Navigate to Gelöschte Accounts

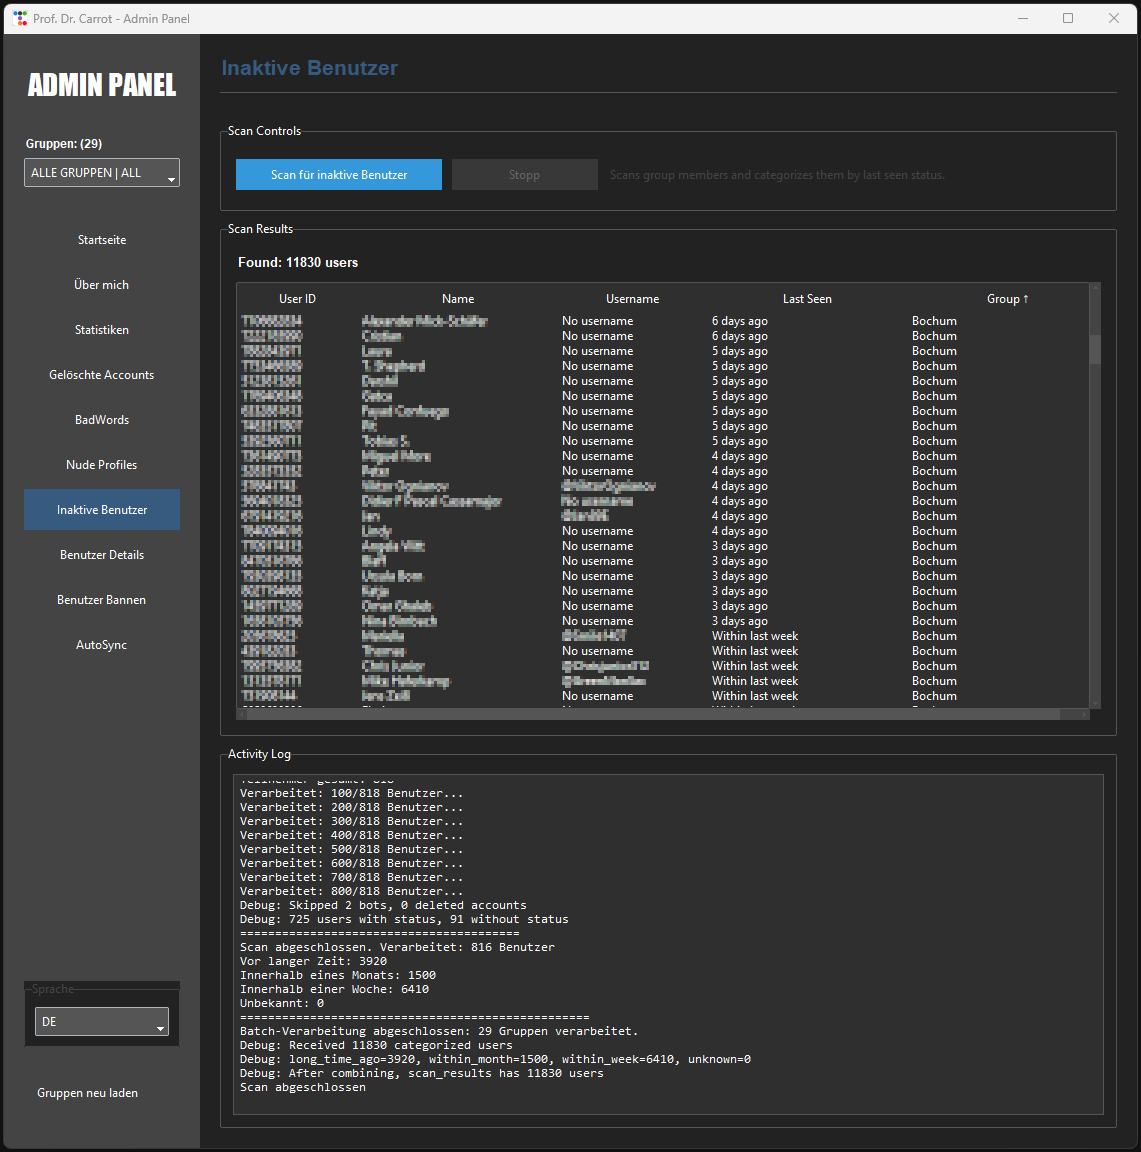point(102,375)
